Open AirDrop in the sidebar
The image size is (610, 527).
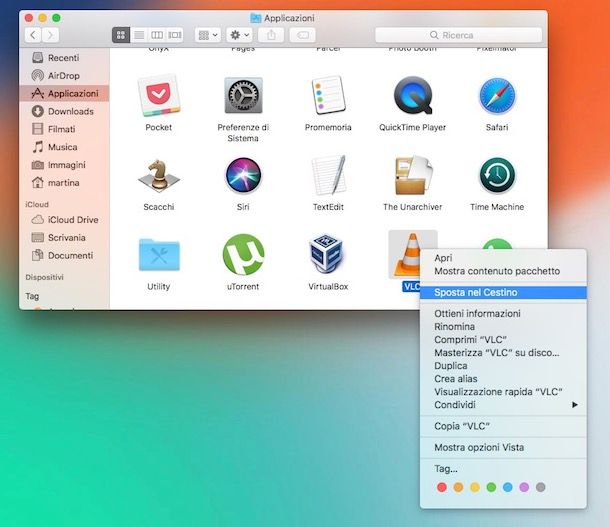tap(64, 75)
